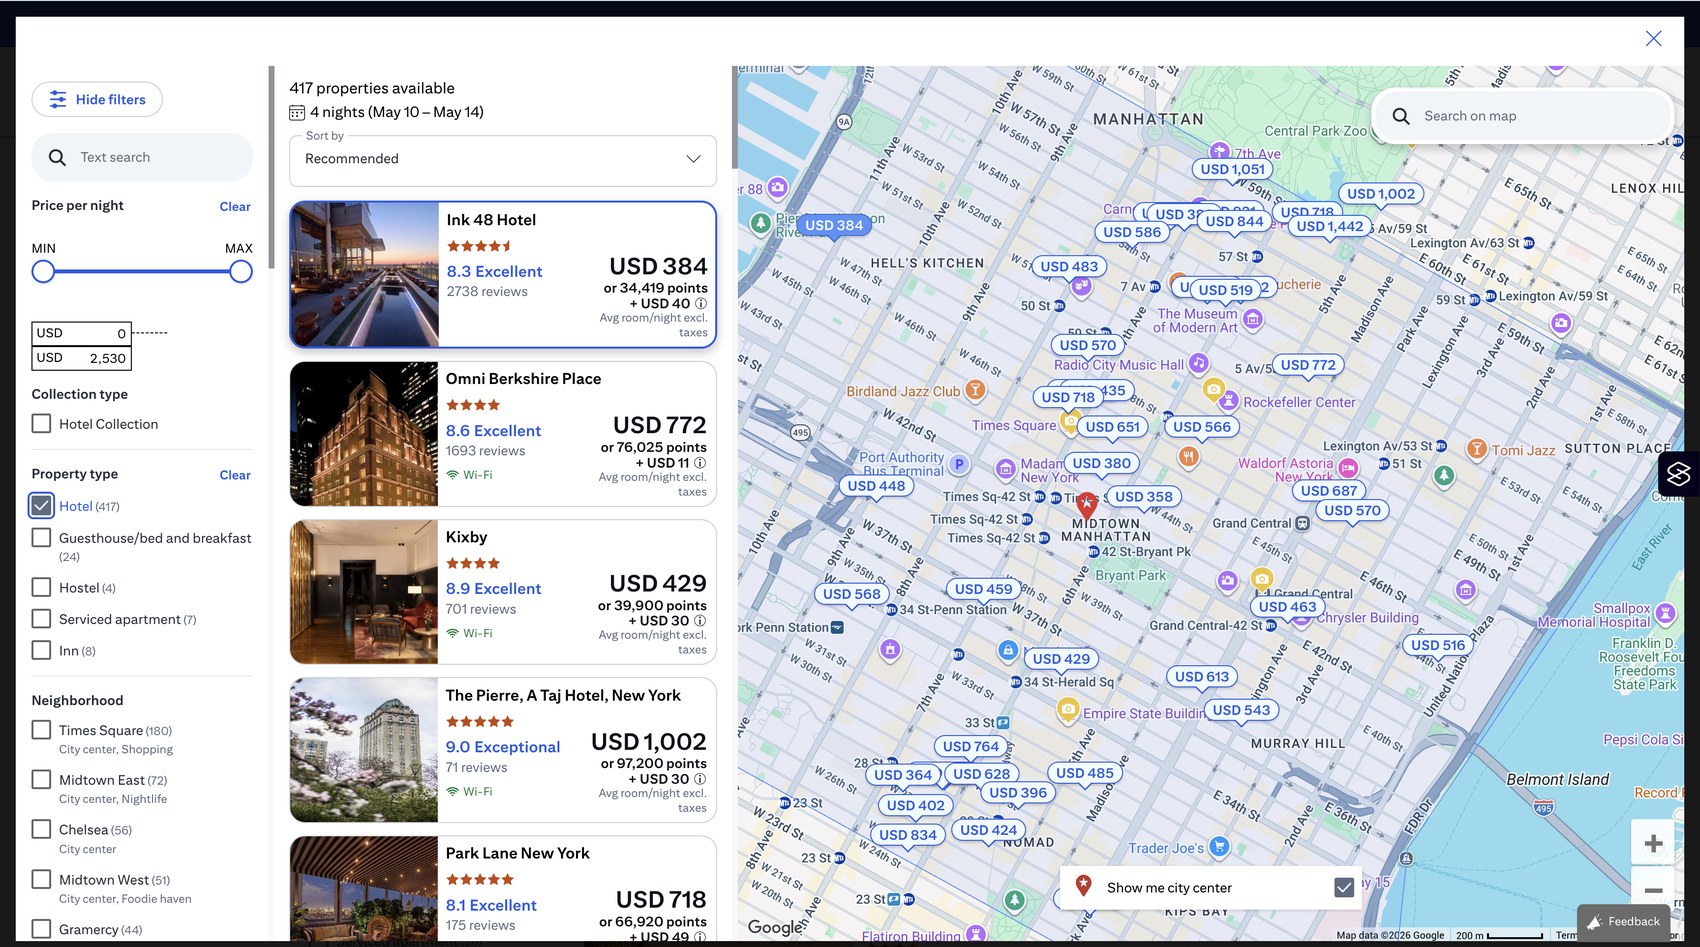Enable the Hotel Collection checkbox
The image size is (1700, 947).
click(41, 423)
